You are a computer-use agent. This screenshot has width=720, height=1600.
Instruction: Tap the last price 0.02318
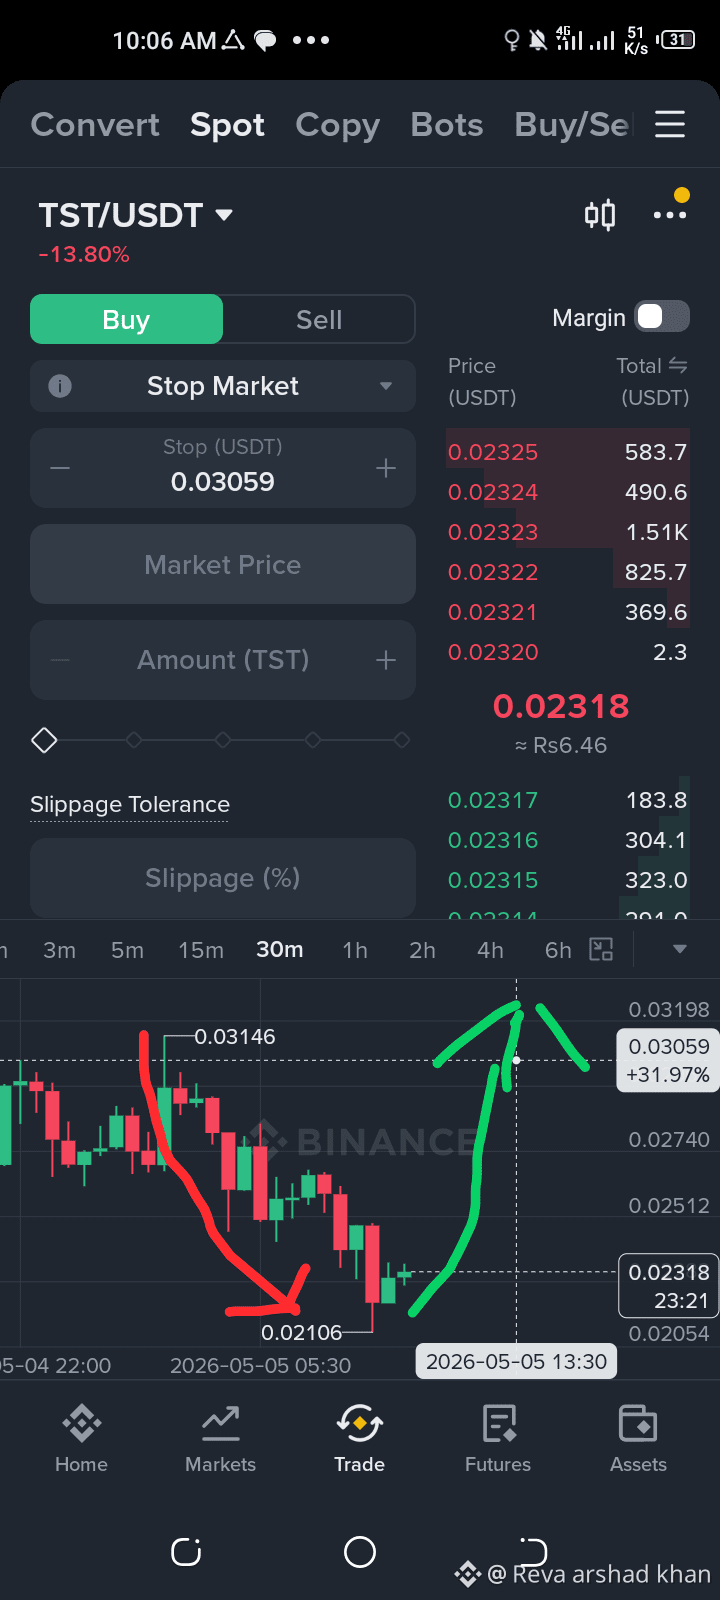(x=561, y=706)
